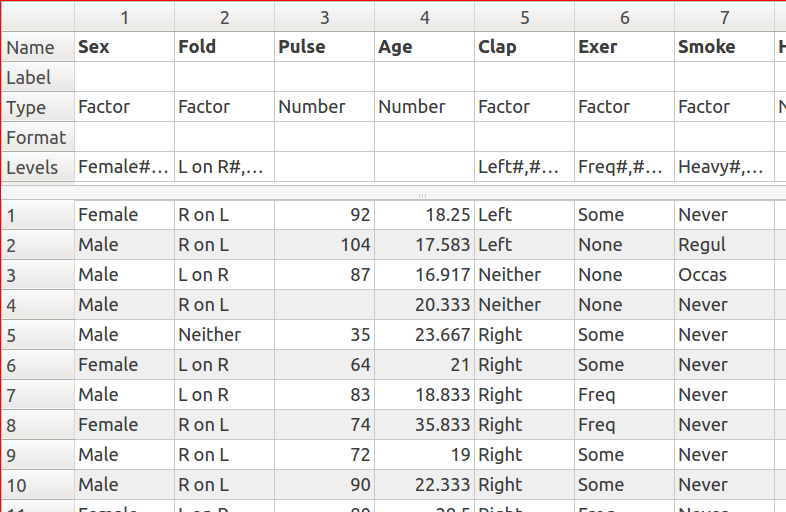This screenshot has height=512, width=786.
Task: Select the Label cell under Clap
Action: [x=524, y=77]
